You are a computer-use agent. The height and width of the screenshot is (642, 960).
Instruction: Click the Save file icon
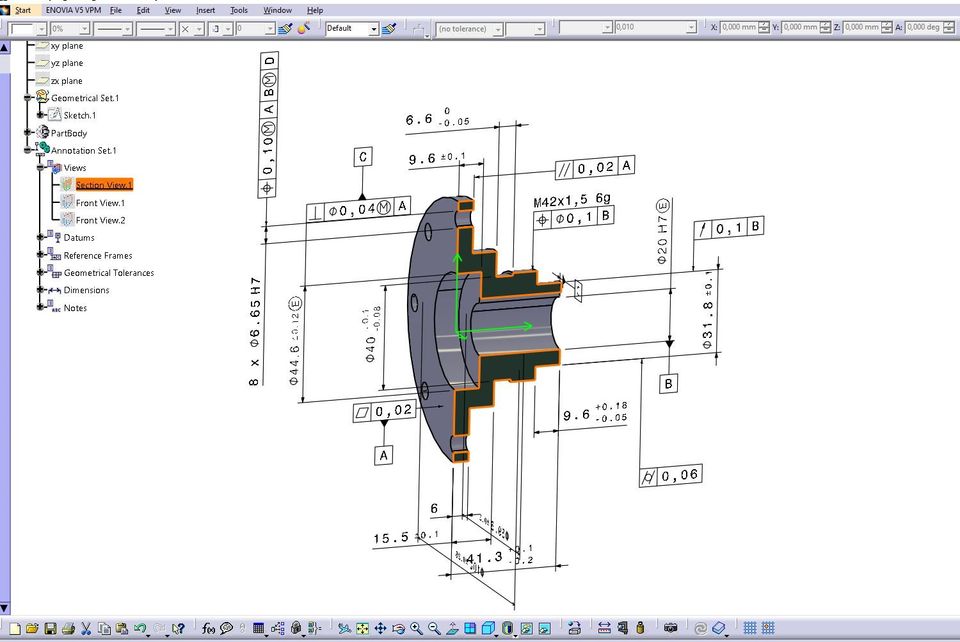click(50, 628)
